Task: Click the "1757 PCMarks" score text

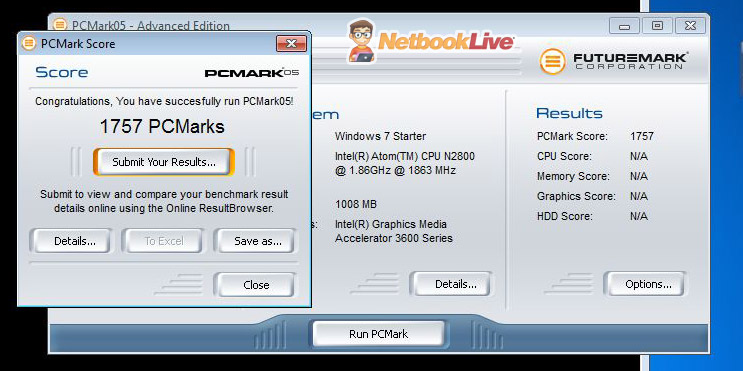Action: (162, 127)
